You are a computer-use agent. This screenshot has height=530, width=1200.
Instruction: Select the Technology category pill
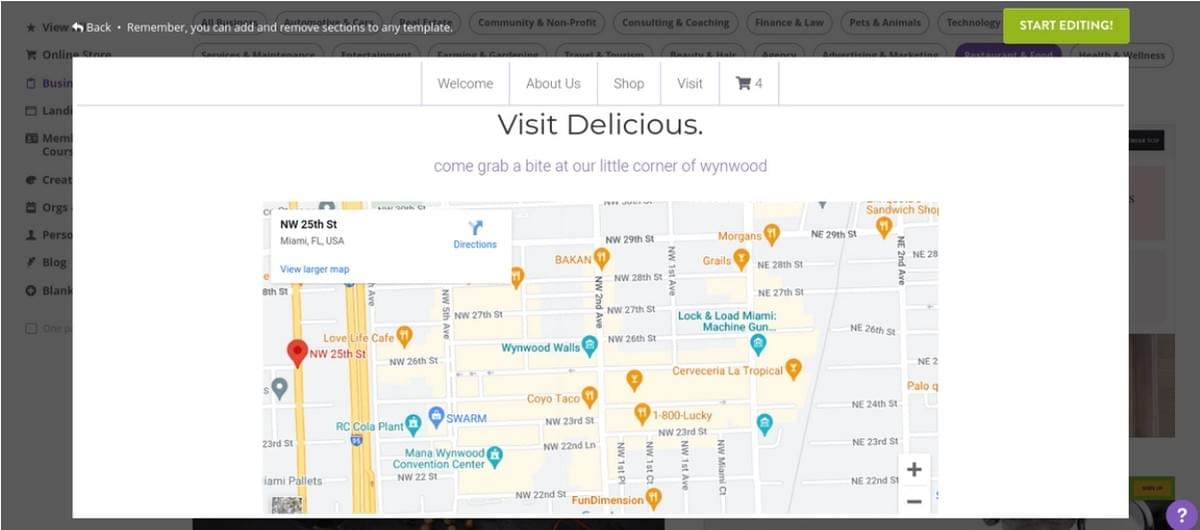click(971, 22)
